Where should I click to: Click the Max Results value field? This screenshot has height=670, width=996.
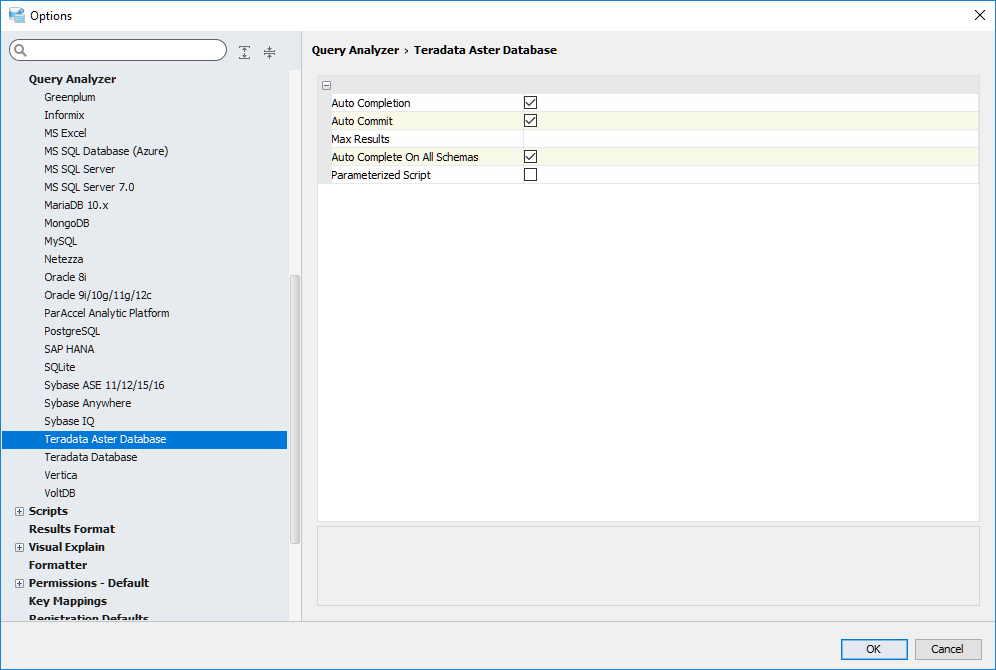click(750, 139)
